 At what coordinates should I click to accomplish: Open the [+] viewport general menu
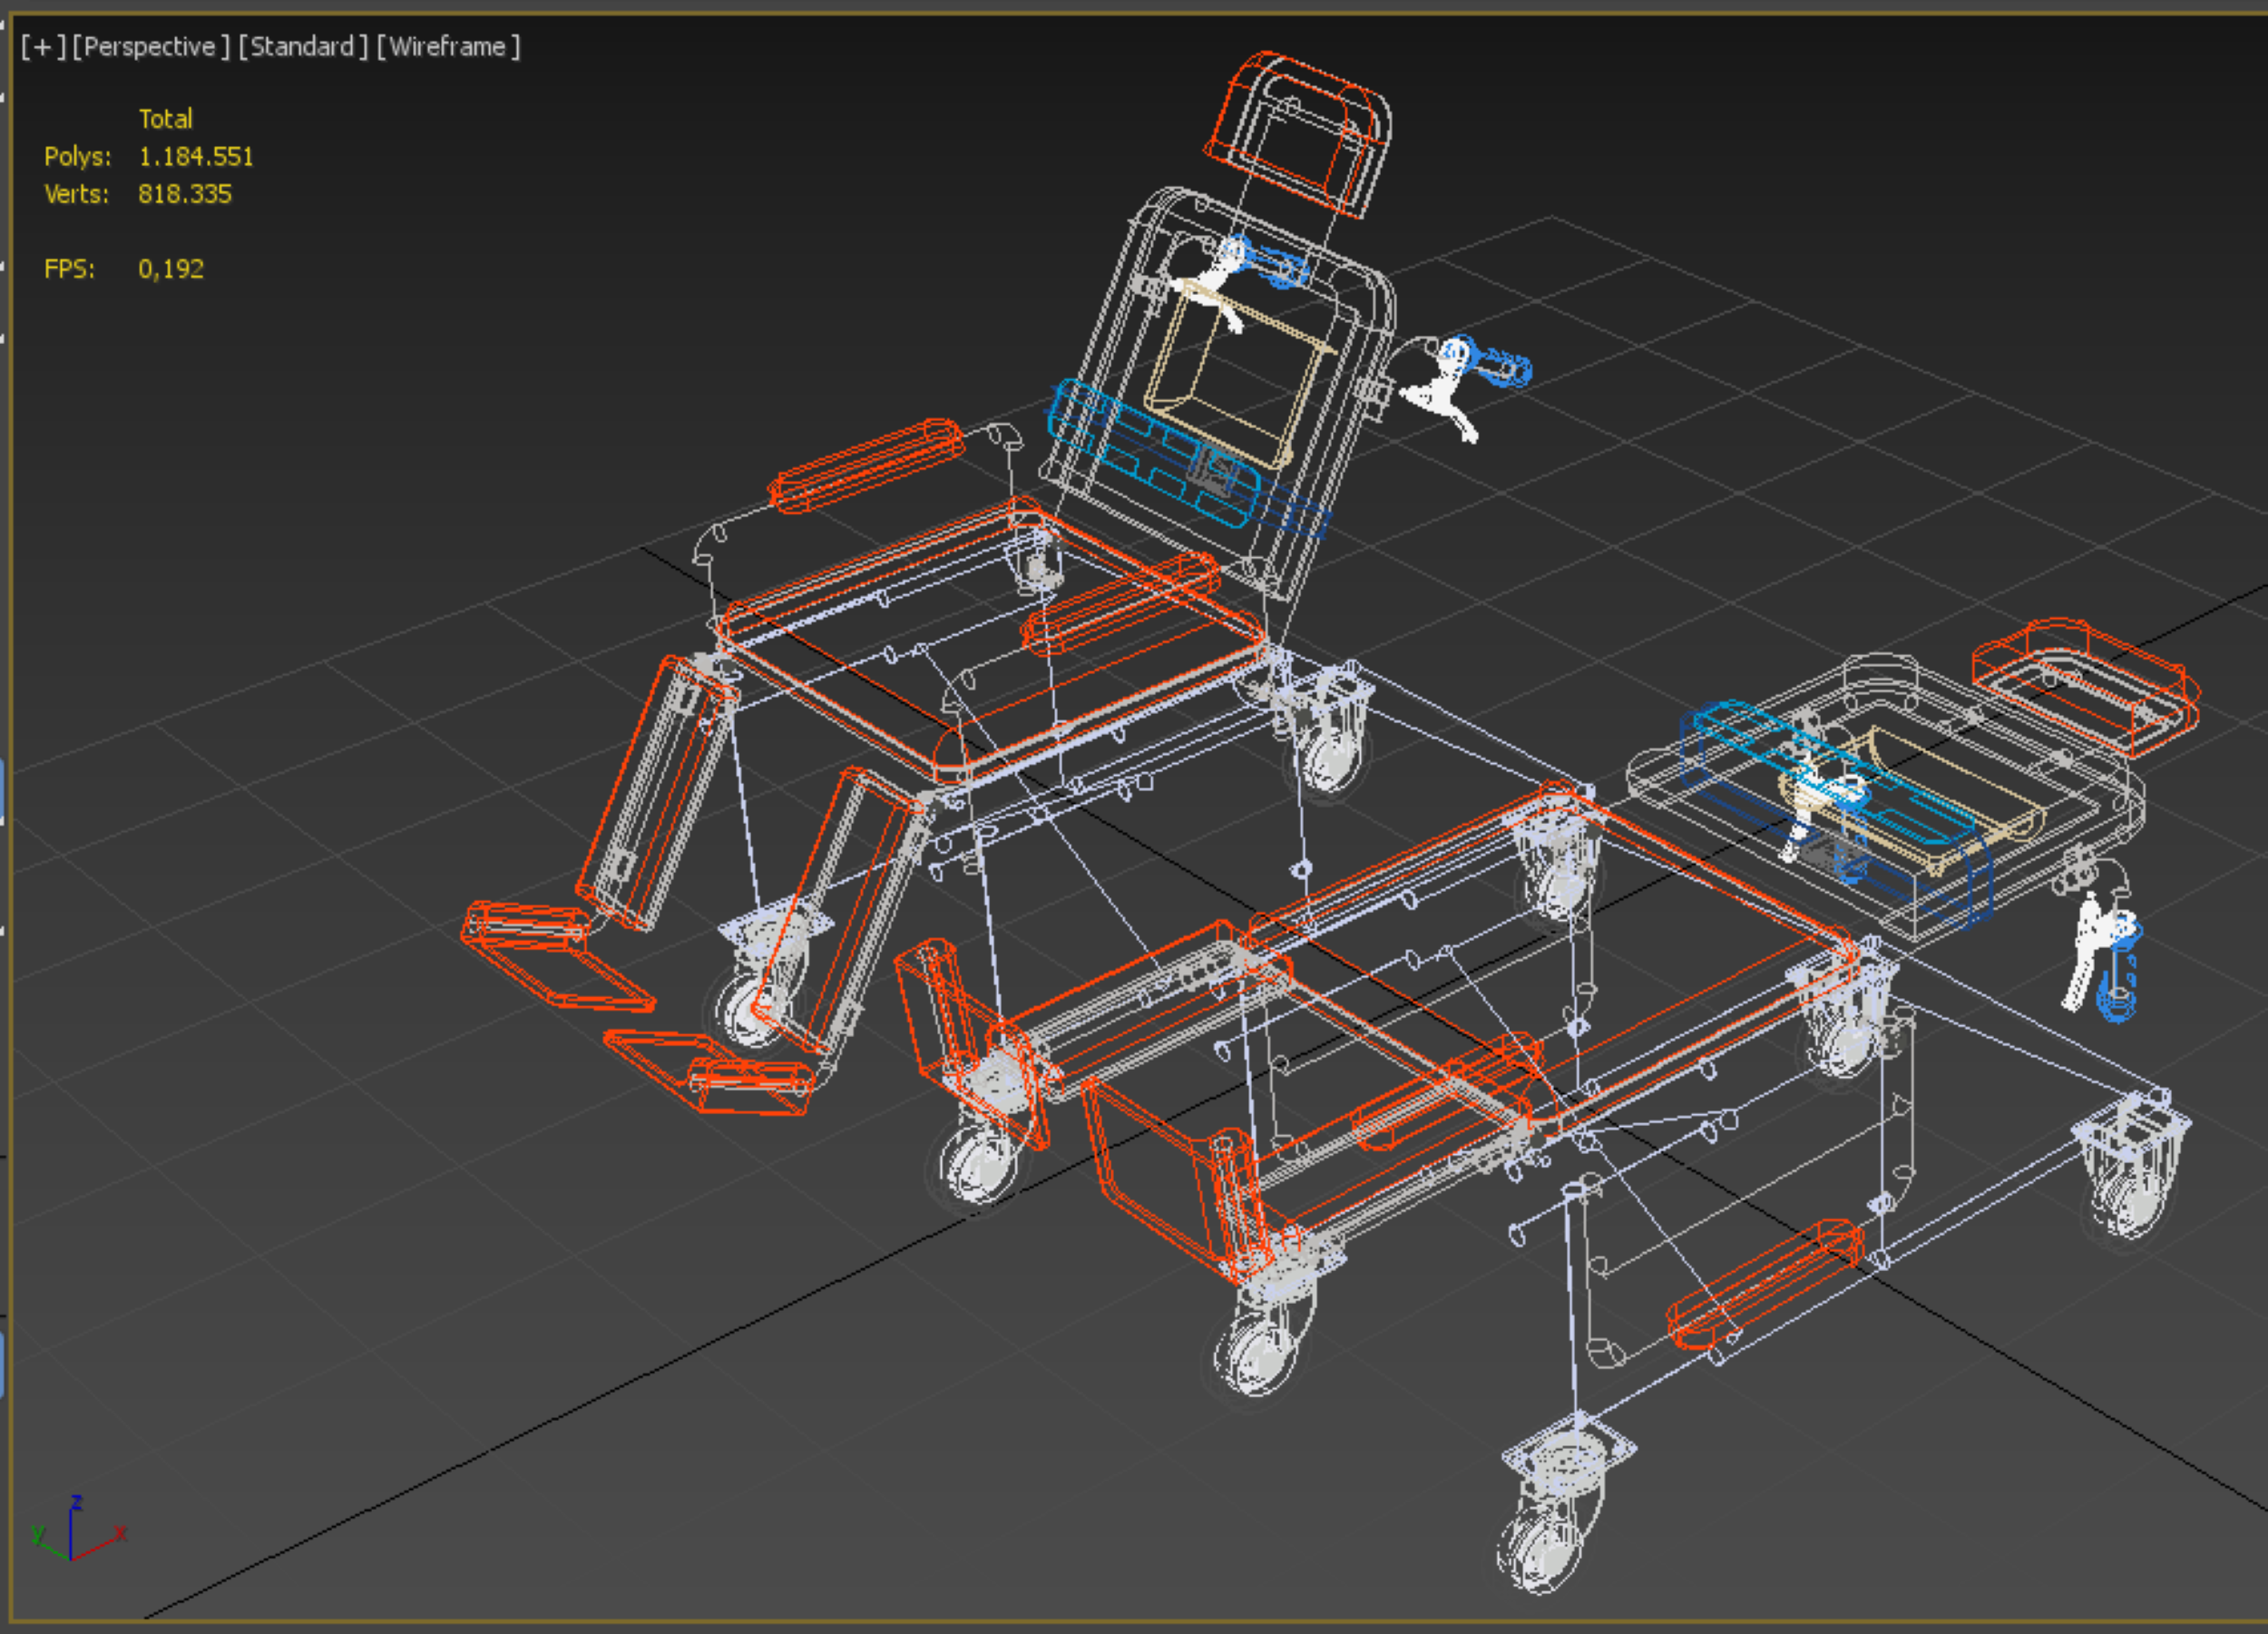(43, 47)
